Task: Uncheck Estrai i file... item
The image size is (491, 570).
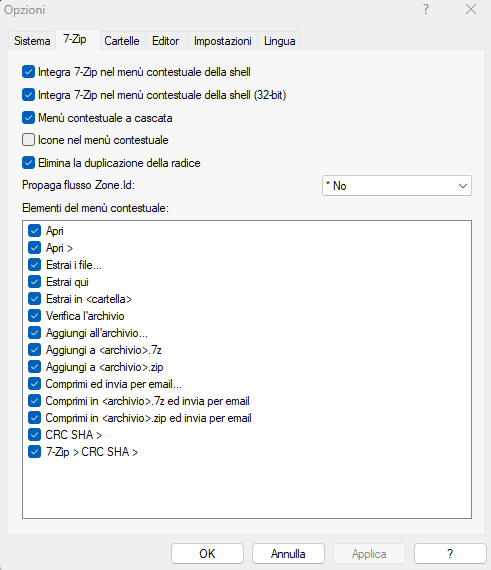Action: pyautogui.click(x=35, y=265)
